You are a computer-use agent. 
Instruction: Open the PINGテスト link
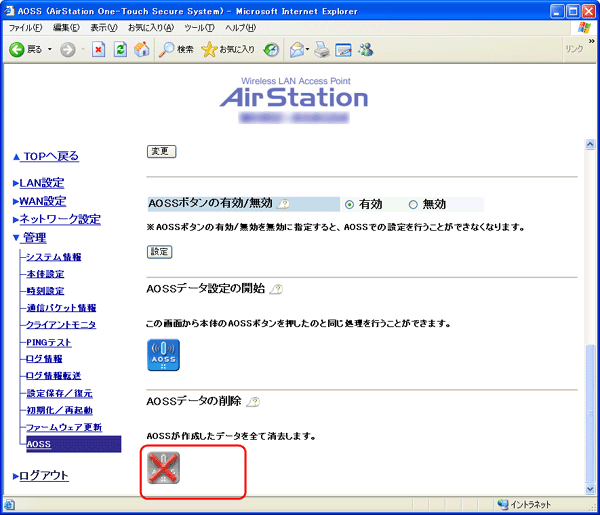49,342
